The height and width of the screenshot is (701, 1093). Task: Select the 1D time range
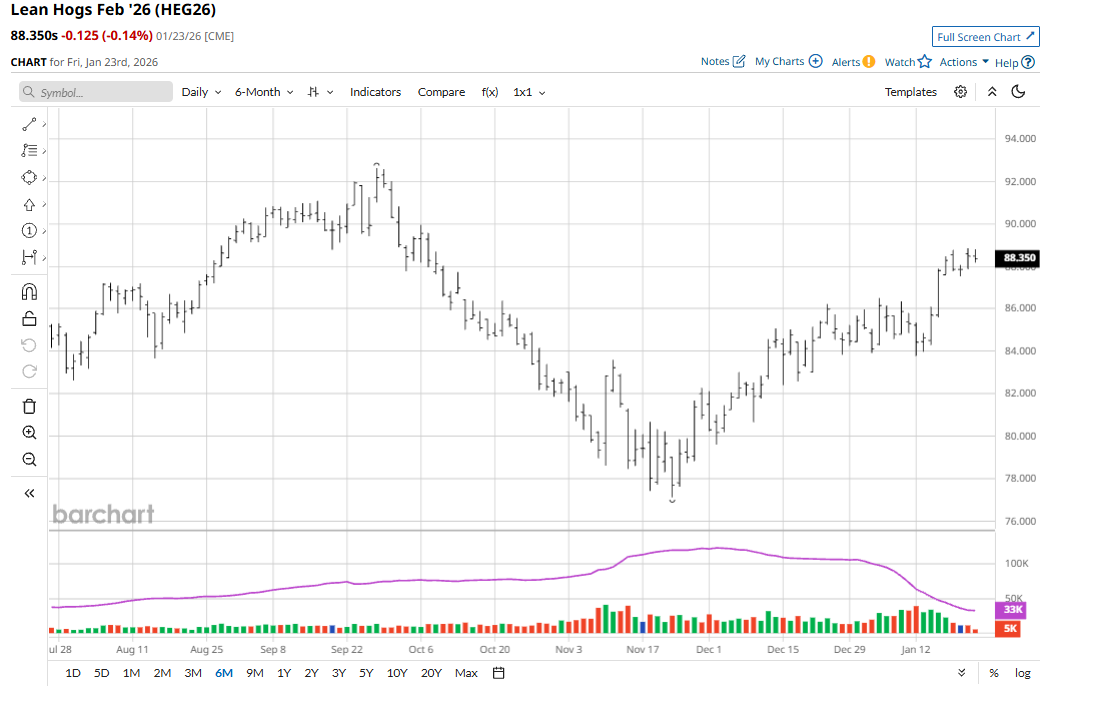pos(72,673)
